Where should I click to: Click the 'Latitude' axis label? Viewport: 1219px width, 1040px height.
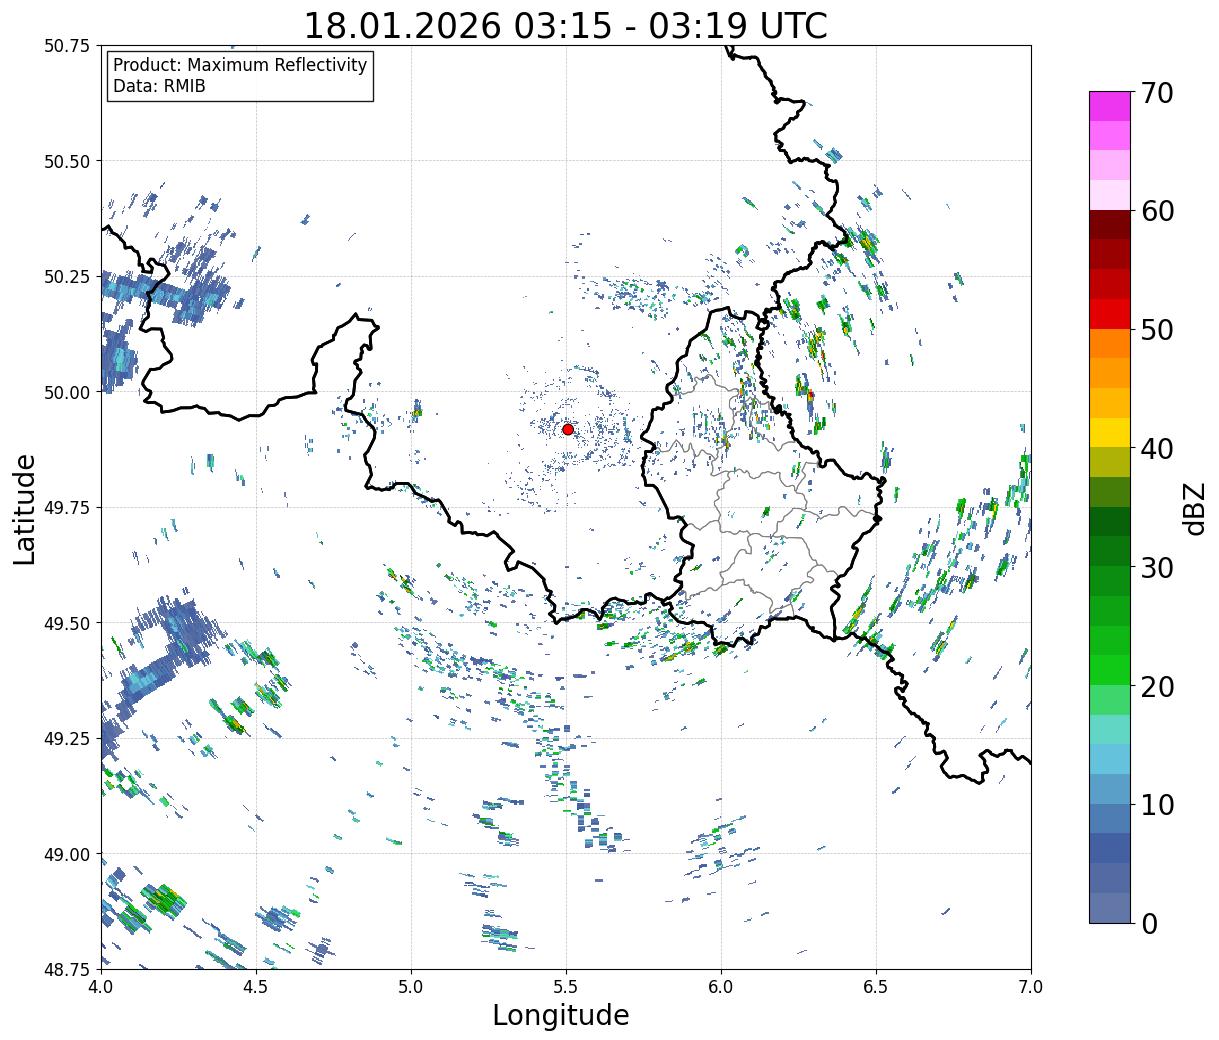25,508
